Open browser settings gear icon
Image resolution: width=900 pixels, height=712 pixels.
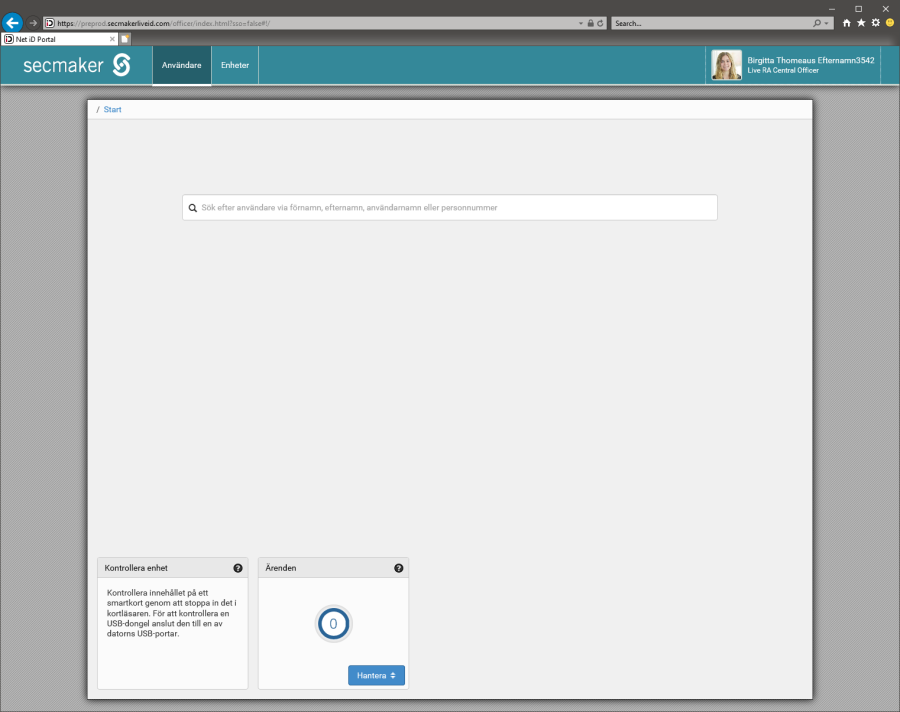[x=875, y=22]
